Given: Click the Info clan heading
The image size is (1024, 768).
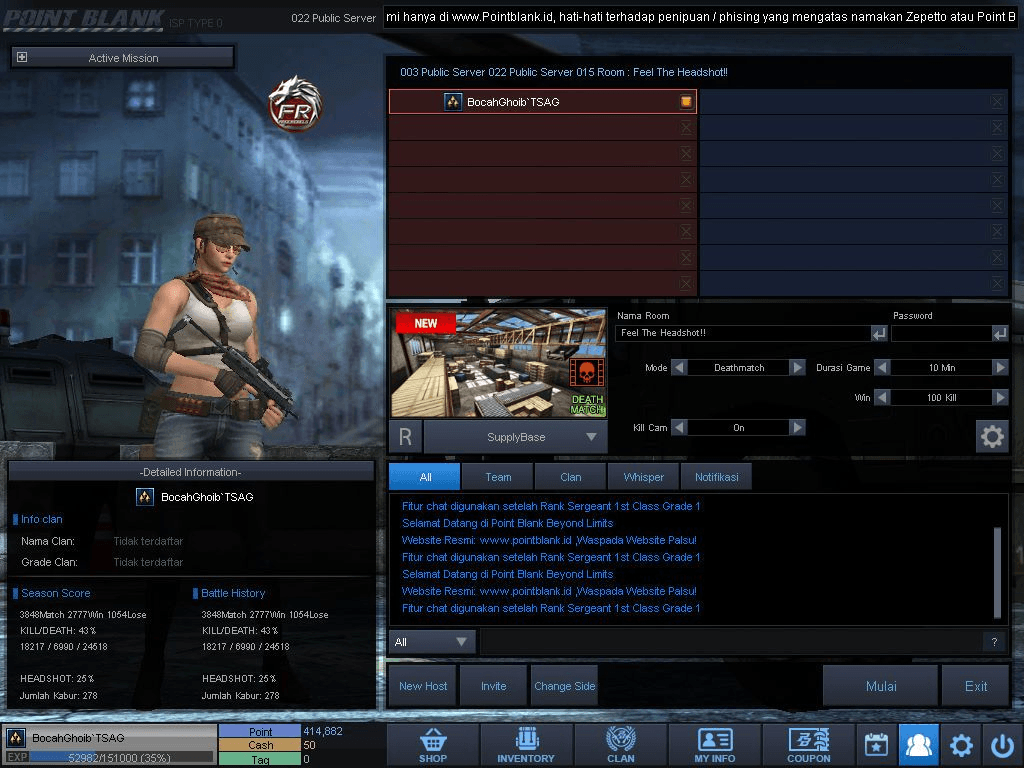Looking at the screenshot, I should click(x=41, y=519).
